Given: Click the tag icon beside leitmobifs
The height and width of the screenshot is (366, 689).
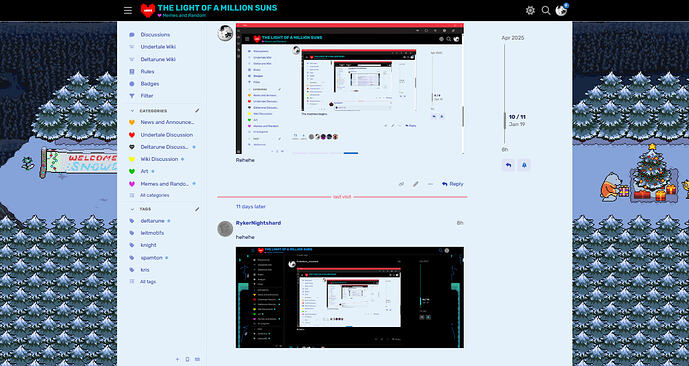Looking at the screenshot, I should click(132, 233).
